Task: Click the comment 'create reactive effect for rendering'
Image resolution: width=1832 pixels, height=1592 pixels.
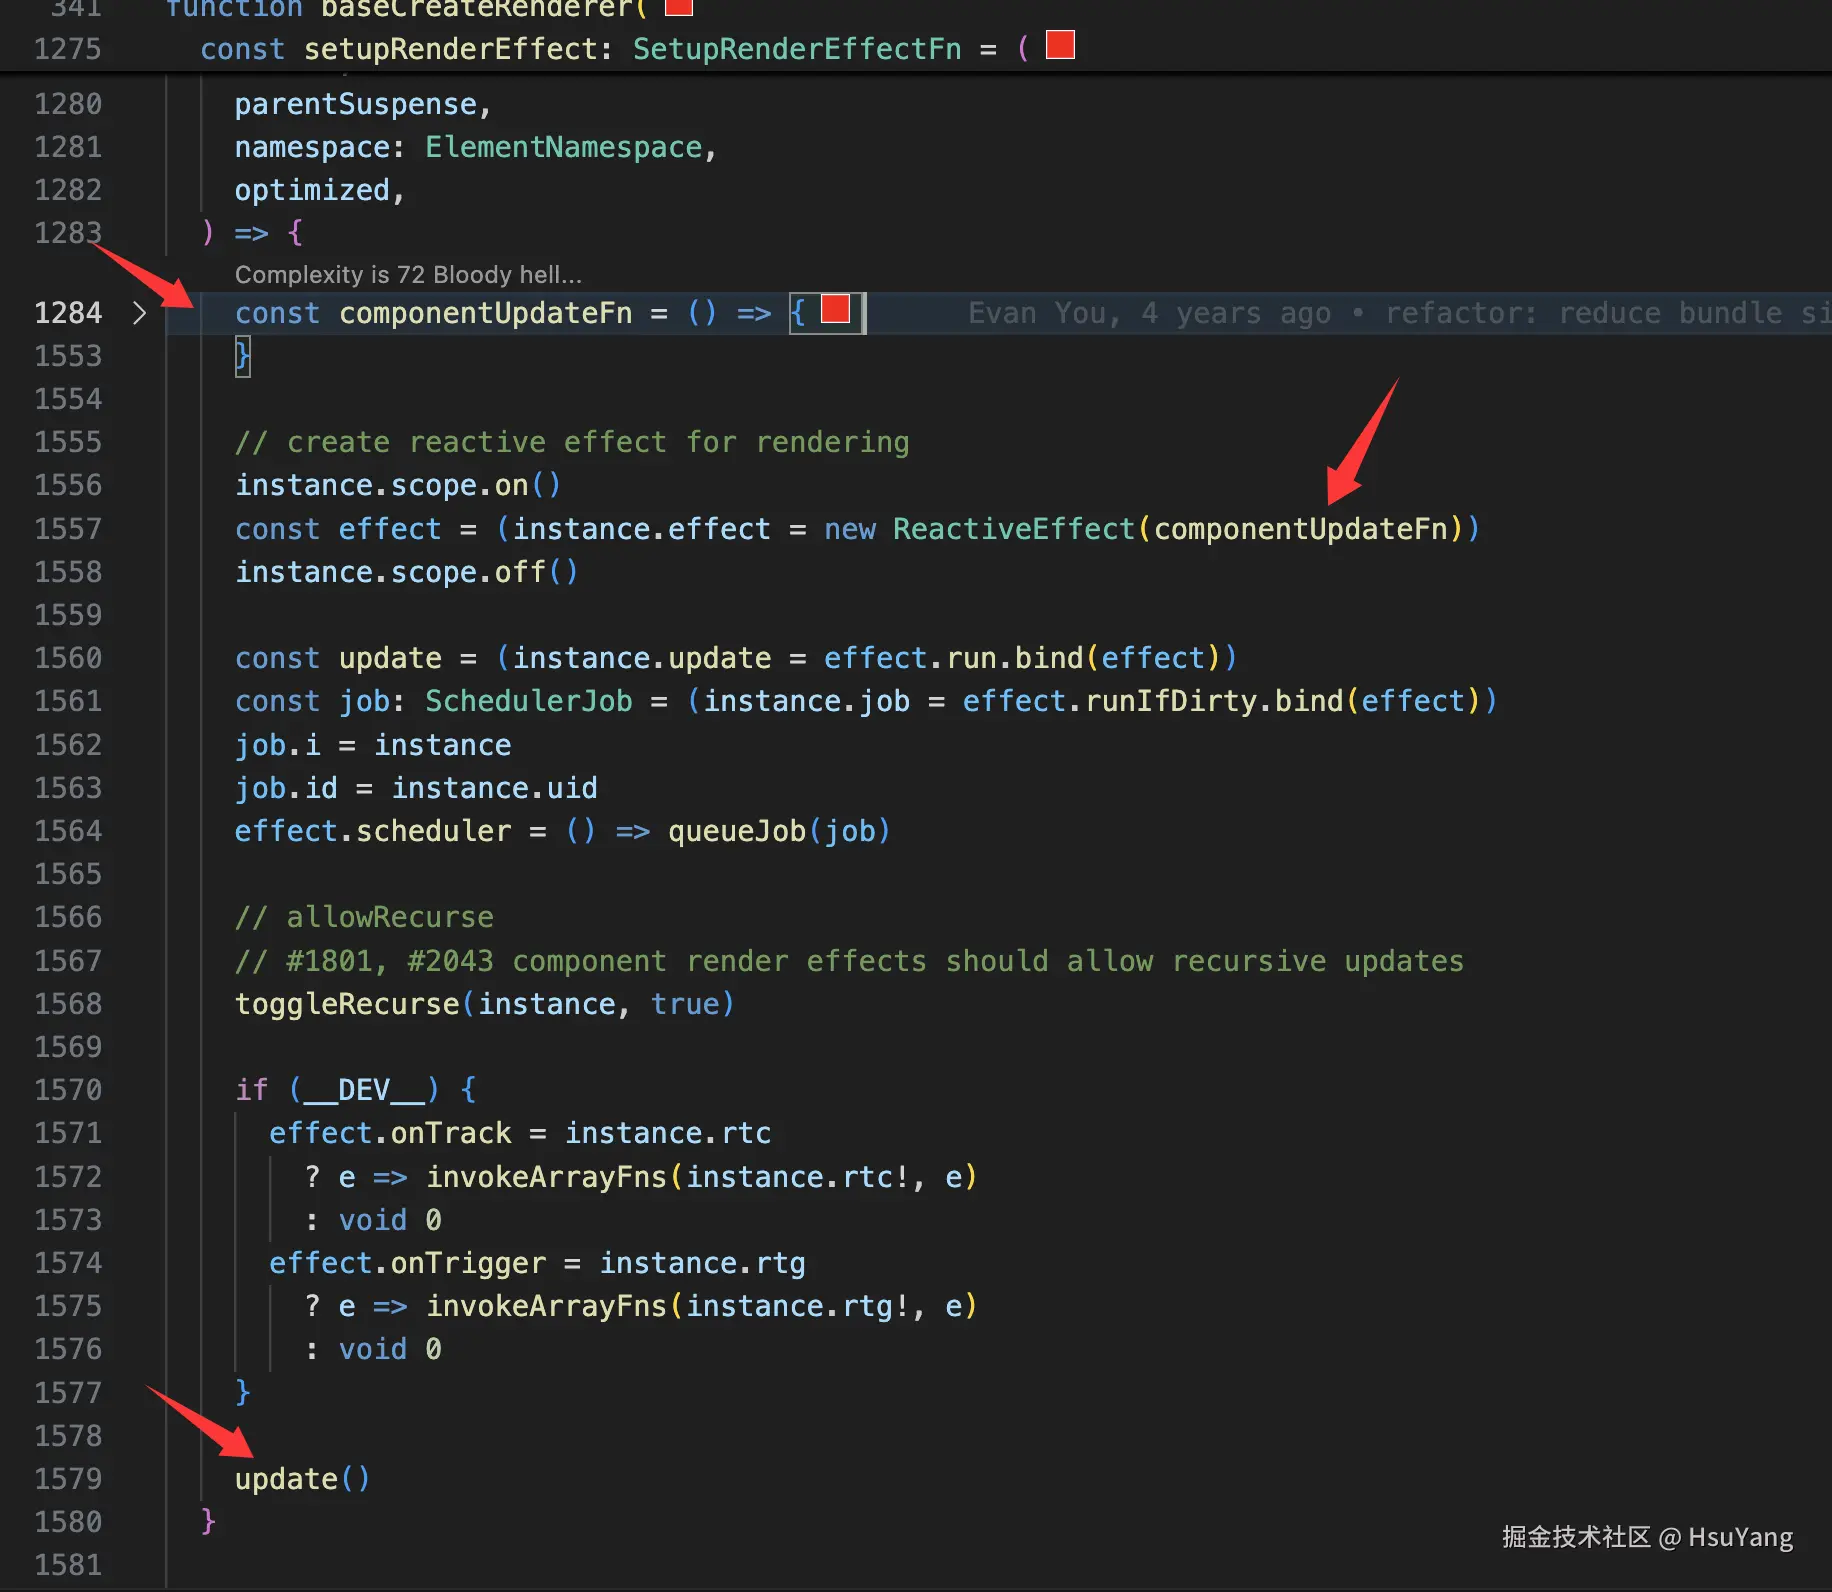Action: click(572, 442)
